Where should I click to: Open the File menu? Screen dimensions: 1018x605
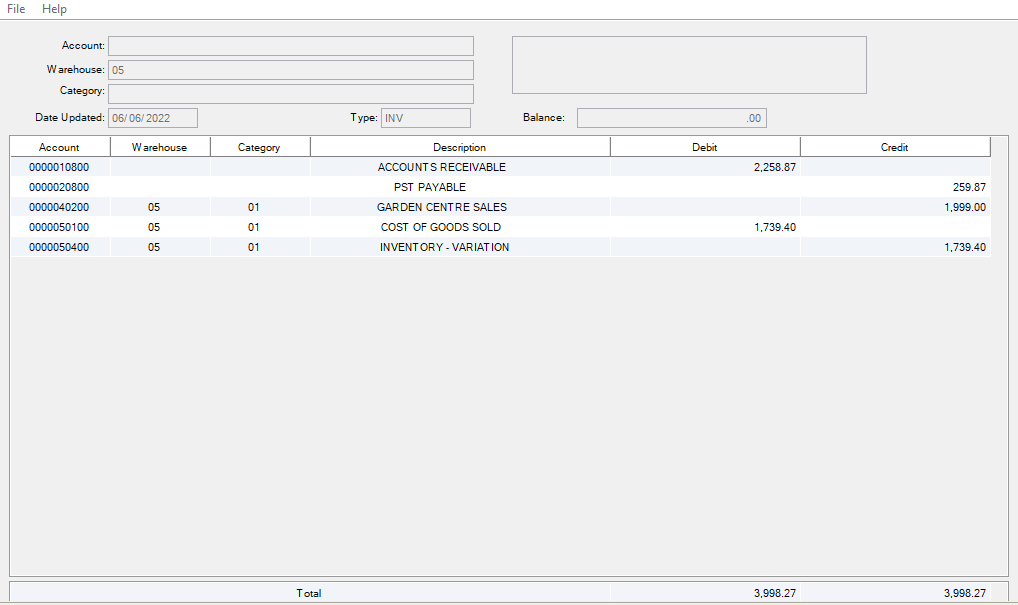coord(16,9)
